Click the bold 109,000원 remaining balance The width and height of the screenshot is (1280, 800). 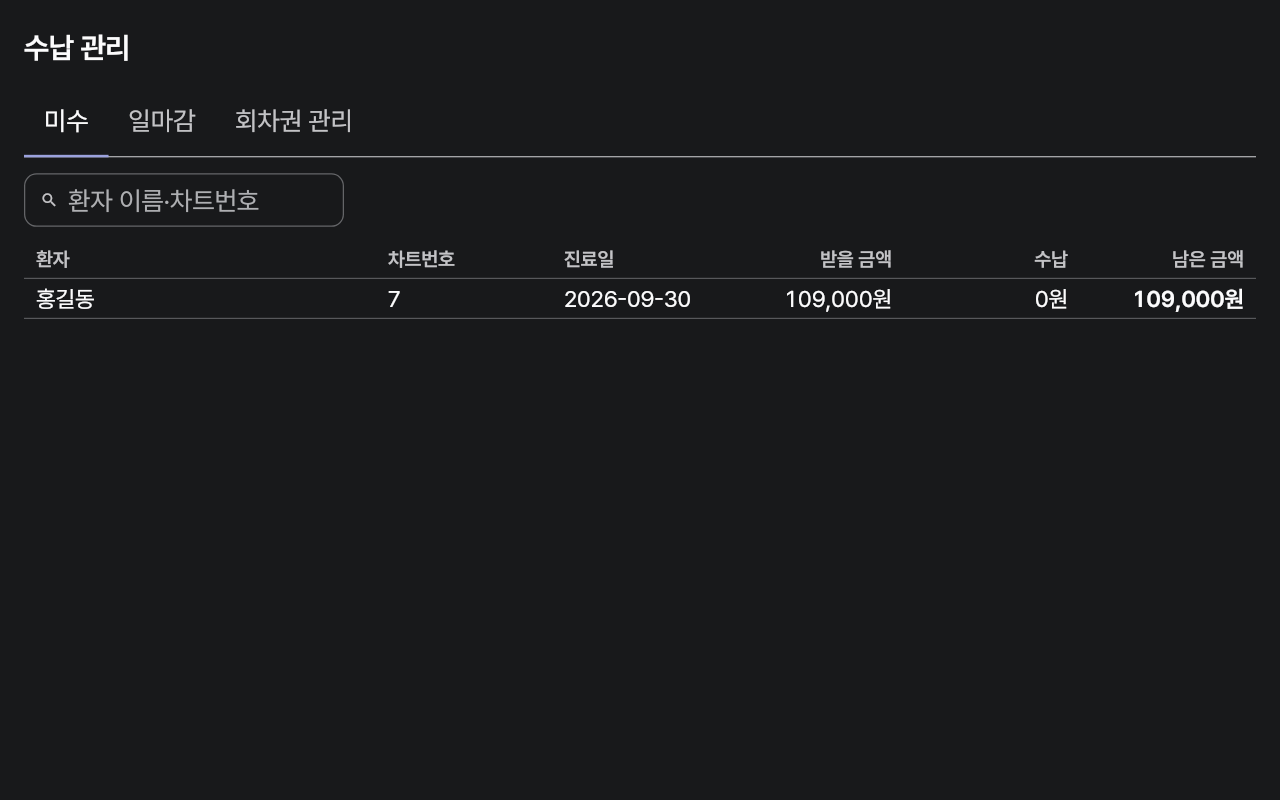click(x=1188, y=299)
